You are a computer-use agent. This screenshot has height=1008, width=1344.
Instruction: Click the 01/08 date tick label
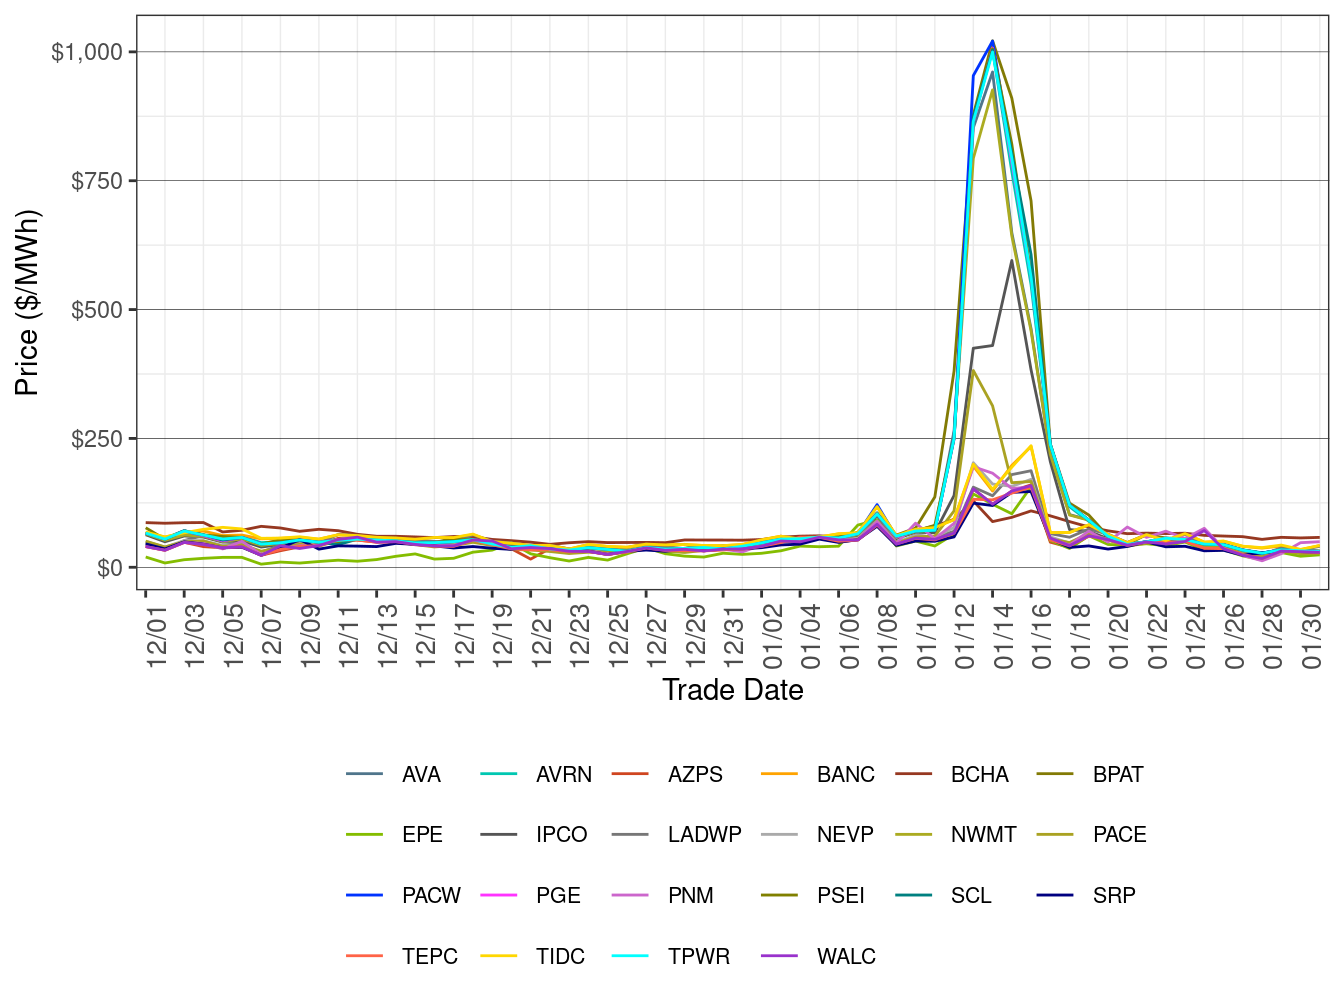coord(887,634)
